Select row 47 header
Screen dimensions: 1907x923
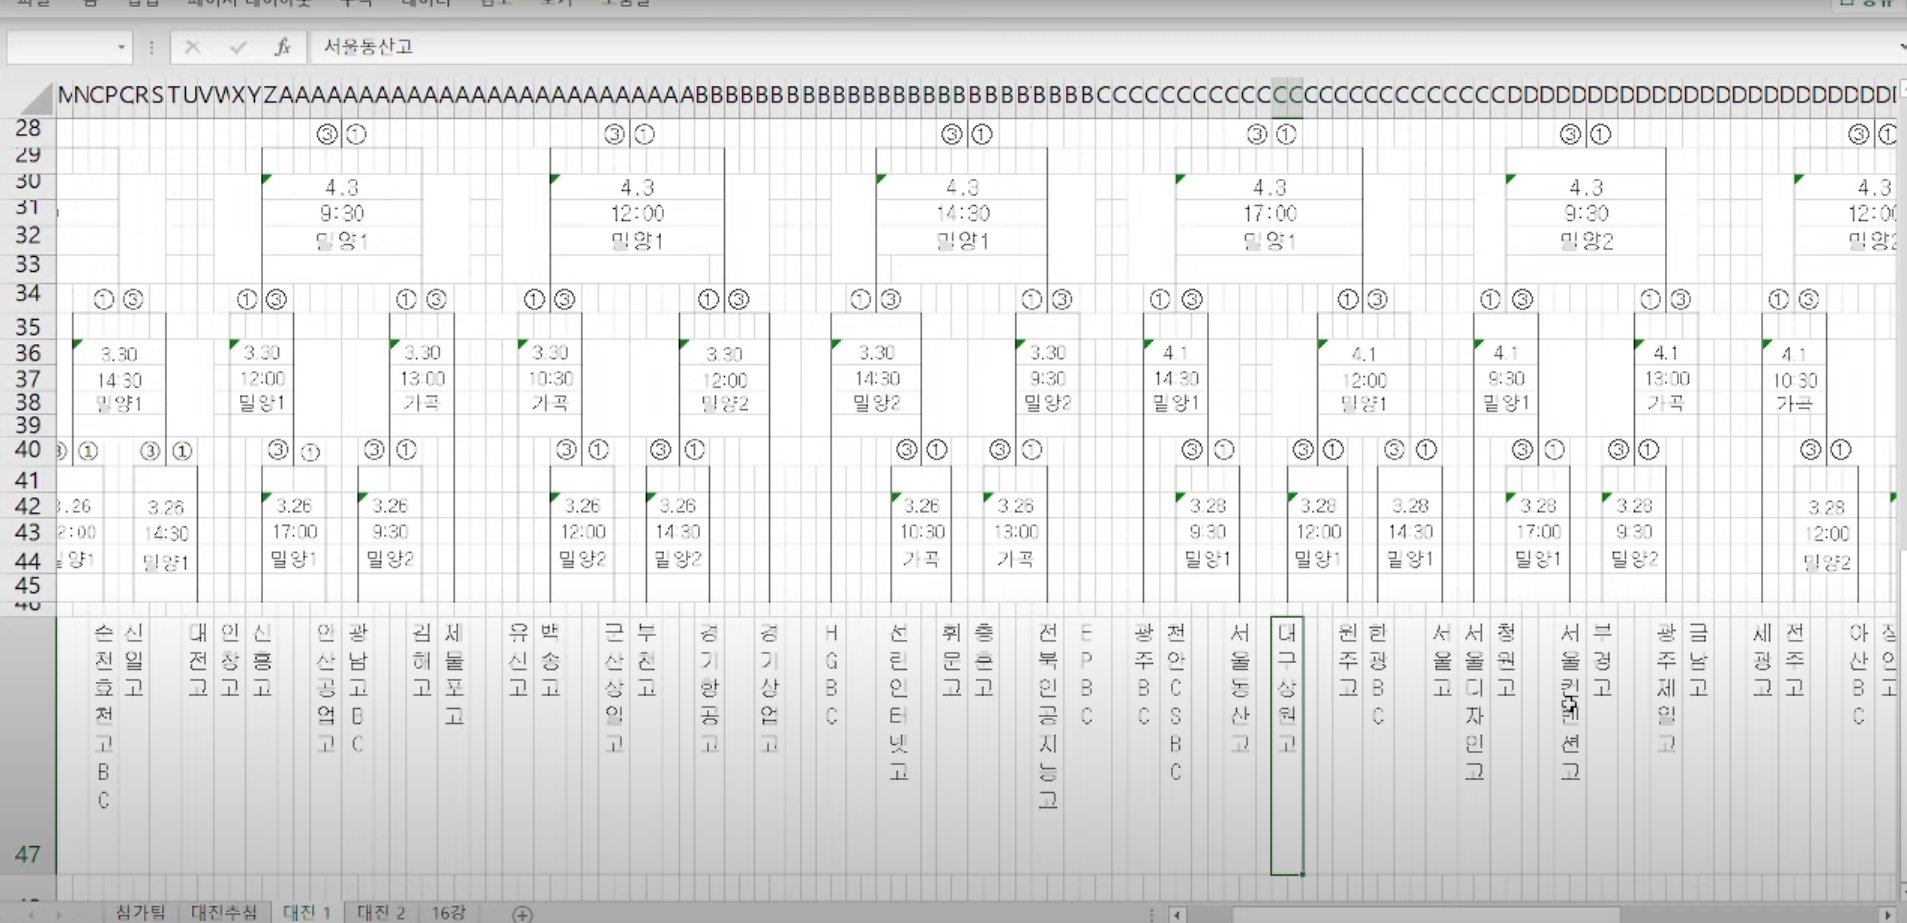tap(28, 854)
